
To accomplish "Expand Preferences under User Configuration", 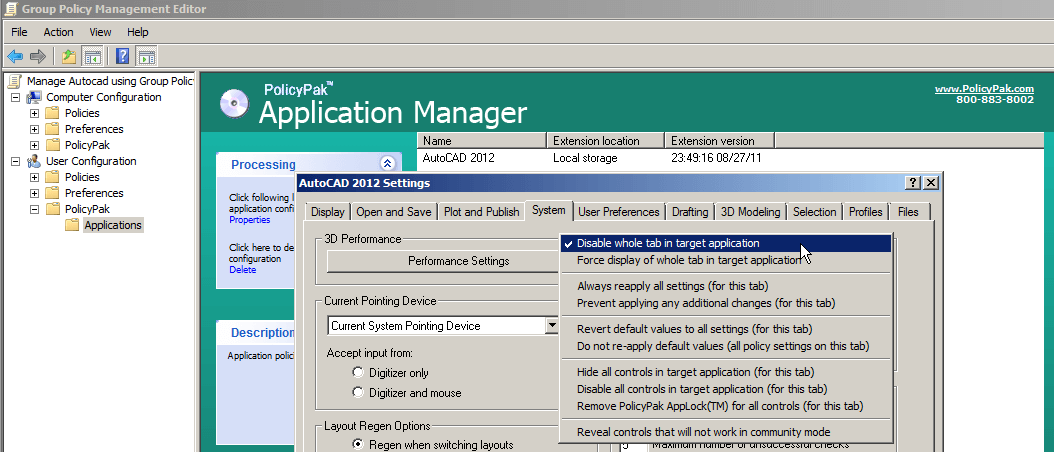I will click(34, 194).
